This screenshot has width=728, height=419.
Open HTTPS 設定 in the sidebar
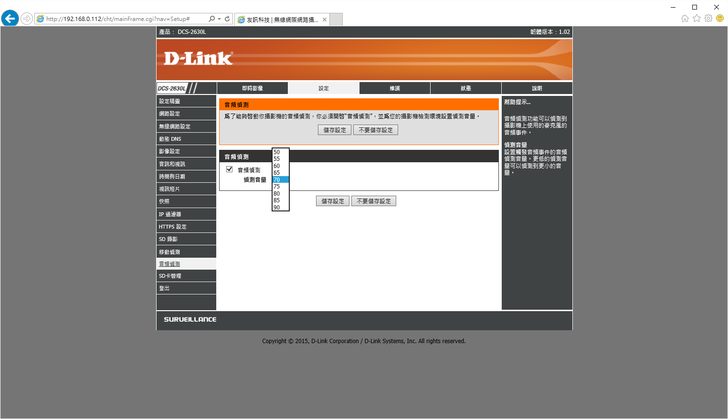pyautogui.click(x=186, y=227)
